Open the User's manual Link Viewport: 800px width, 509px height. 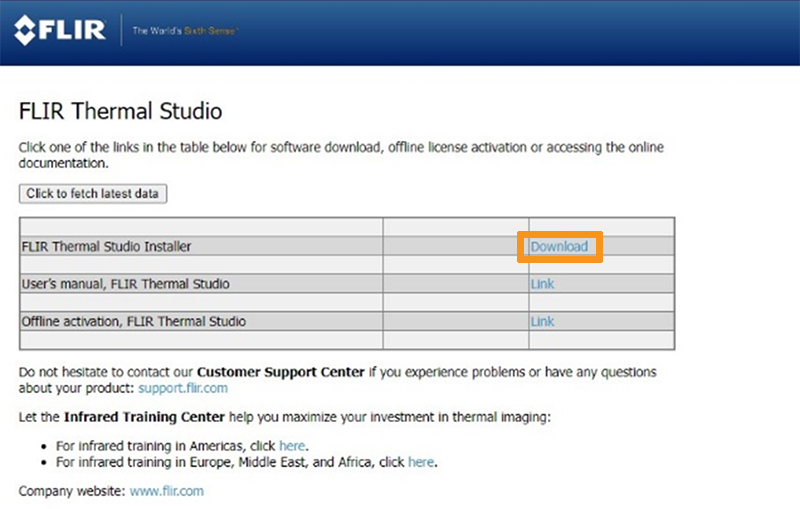542,284
